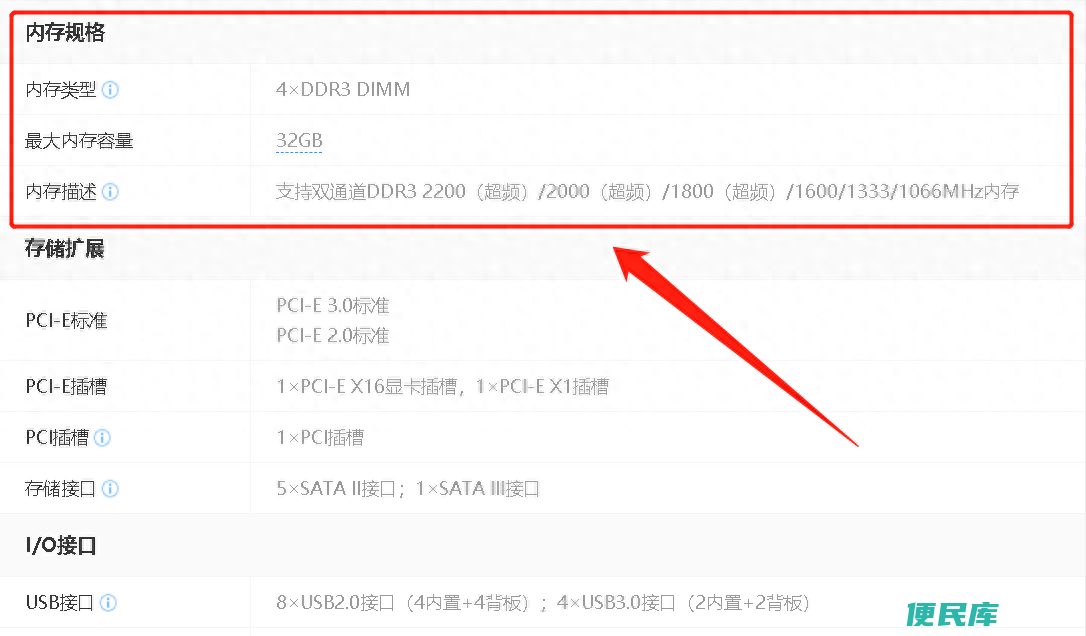Click the PCI-E插槽 row label
Screen dimensions: 1086x636
66,387
